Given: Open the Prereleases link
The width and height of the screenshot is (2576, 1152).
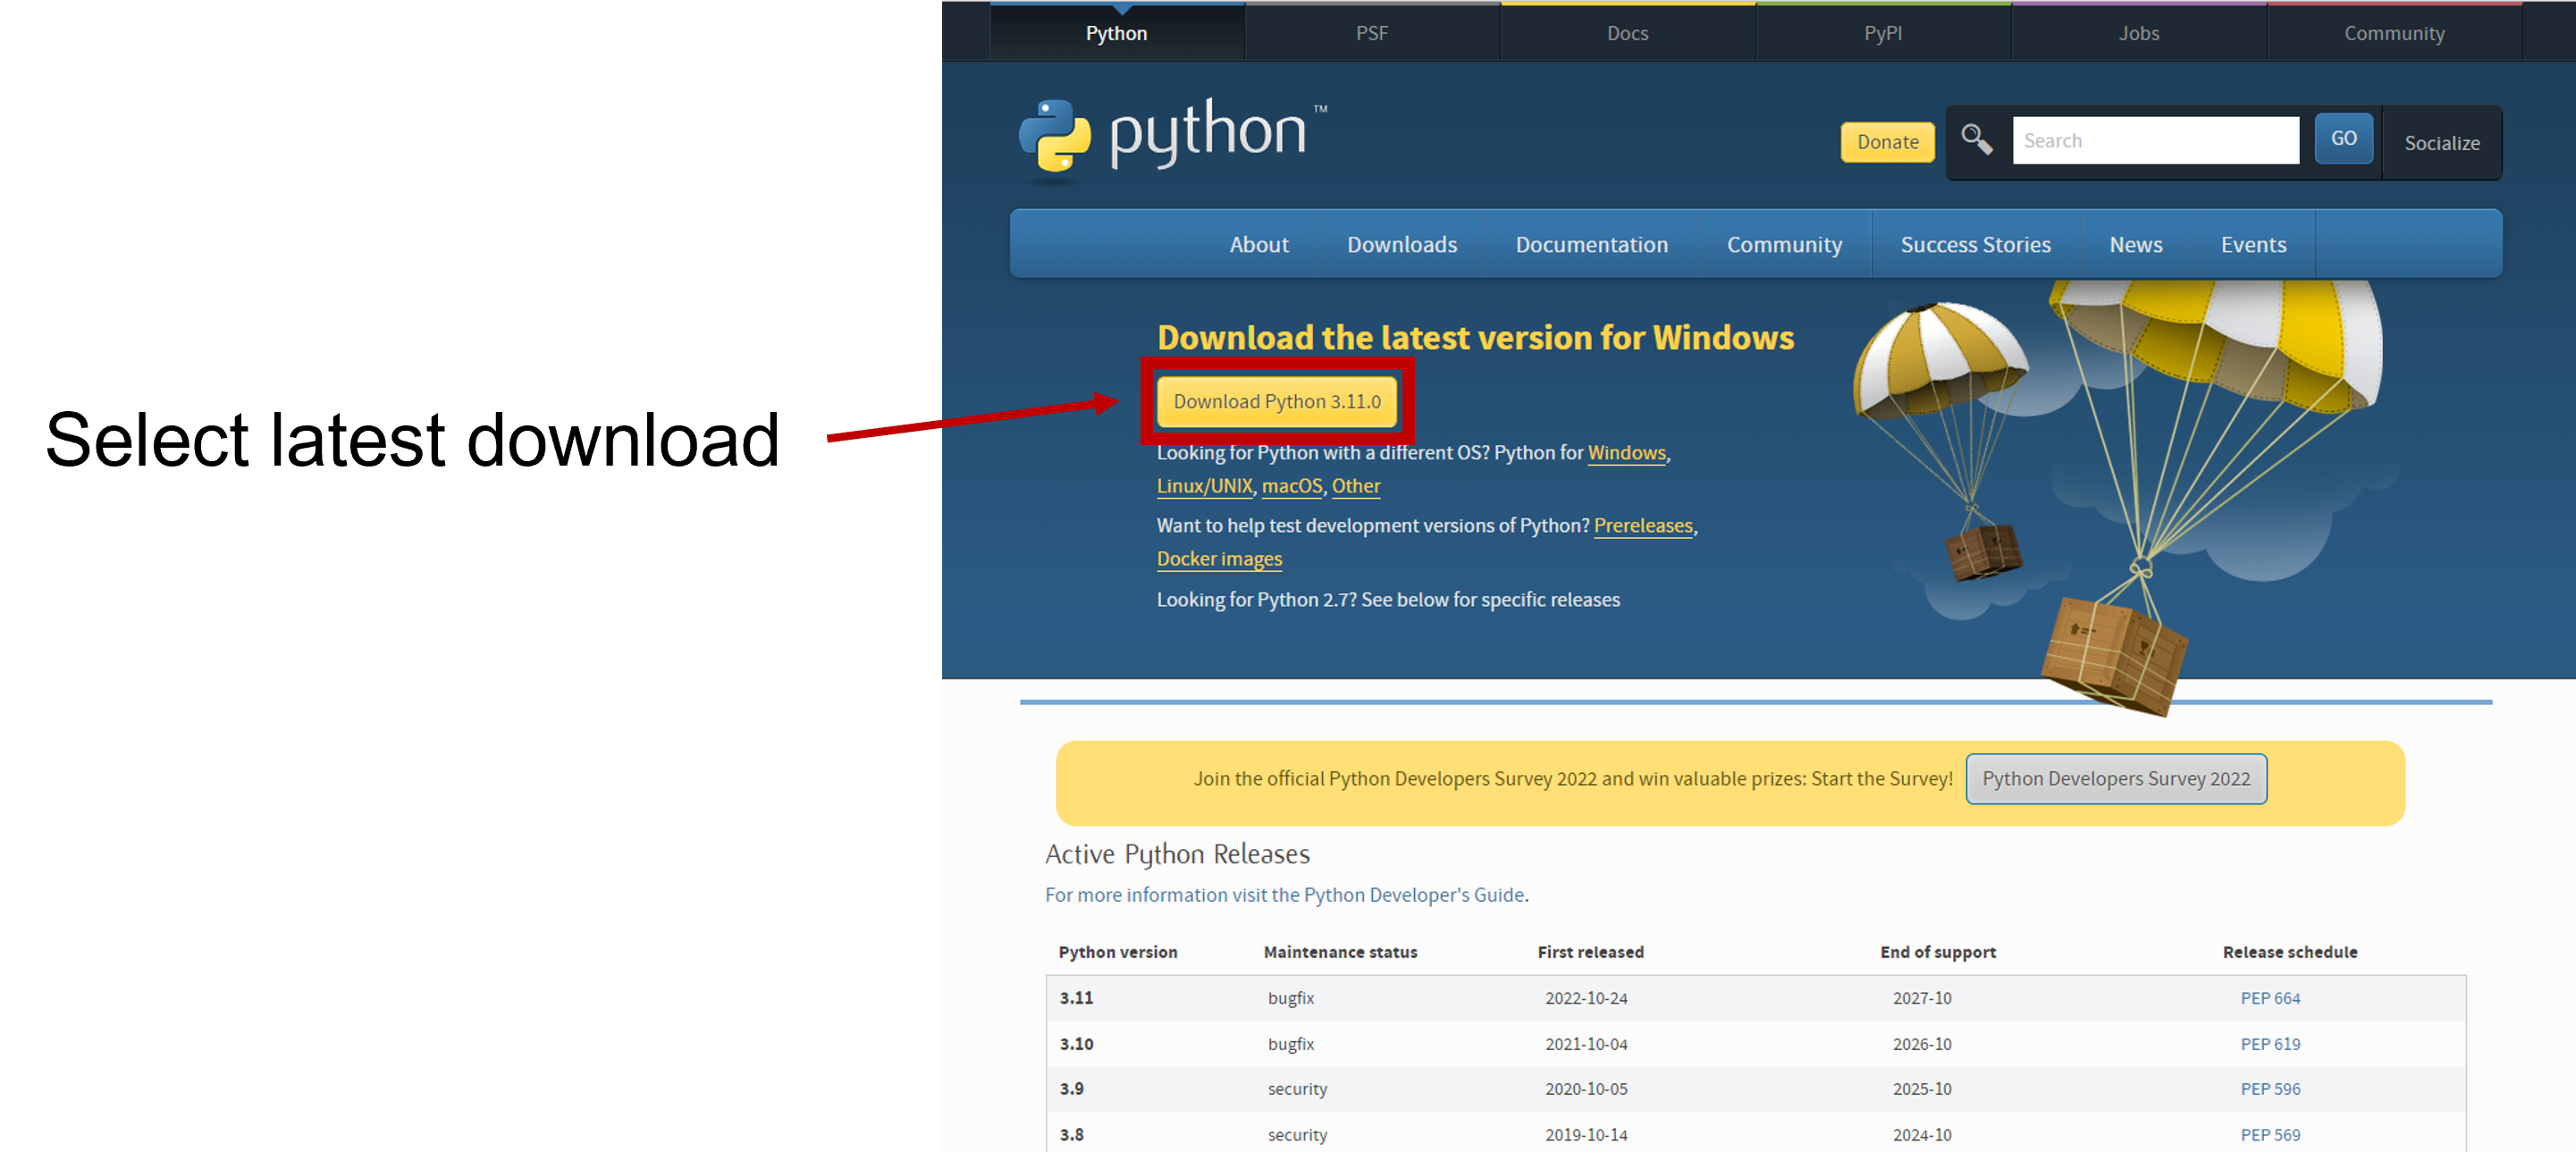Looking at the screenshot, I should [1642, 526].
